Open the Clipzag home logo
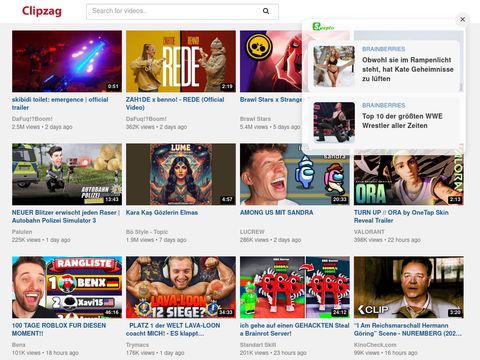The image size is (480, 360). (x=42, y=11)
